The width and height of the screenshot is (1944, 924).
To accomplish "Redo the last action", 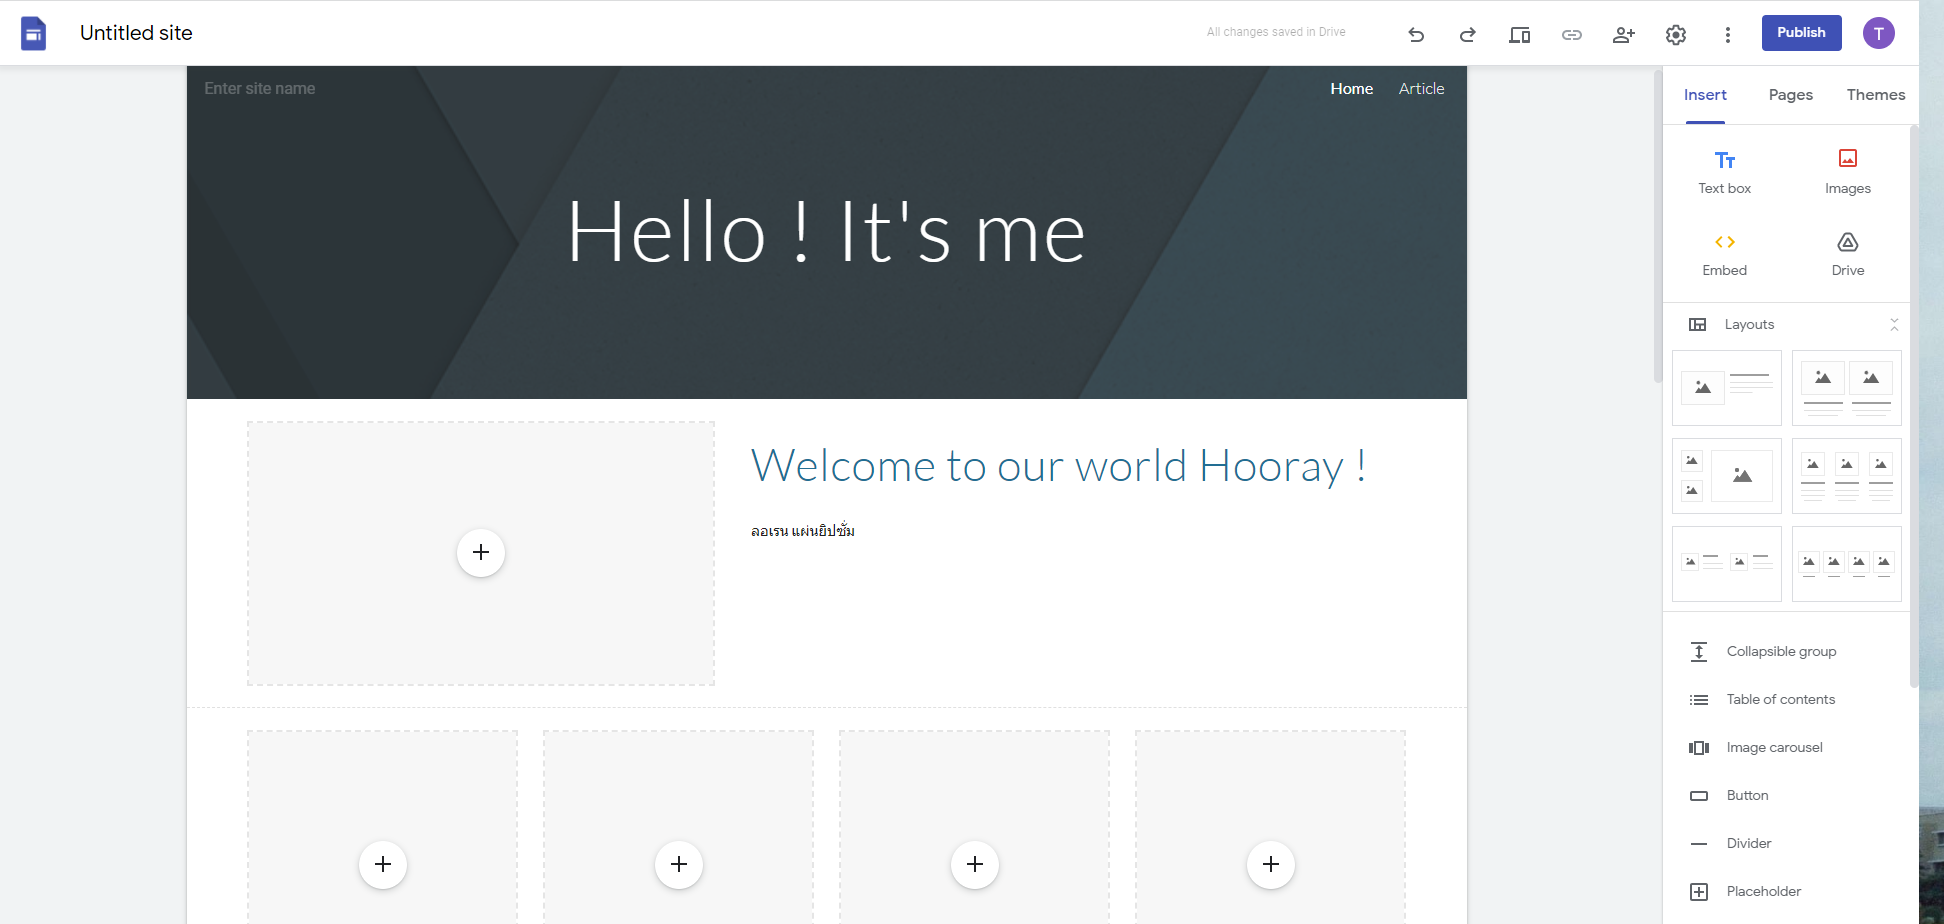I will [x=1467, y=34].
